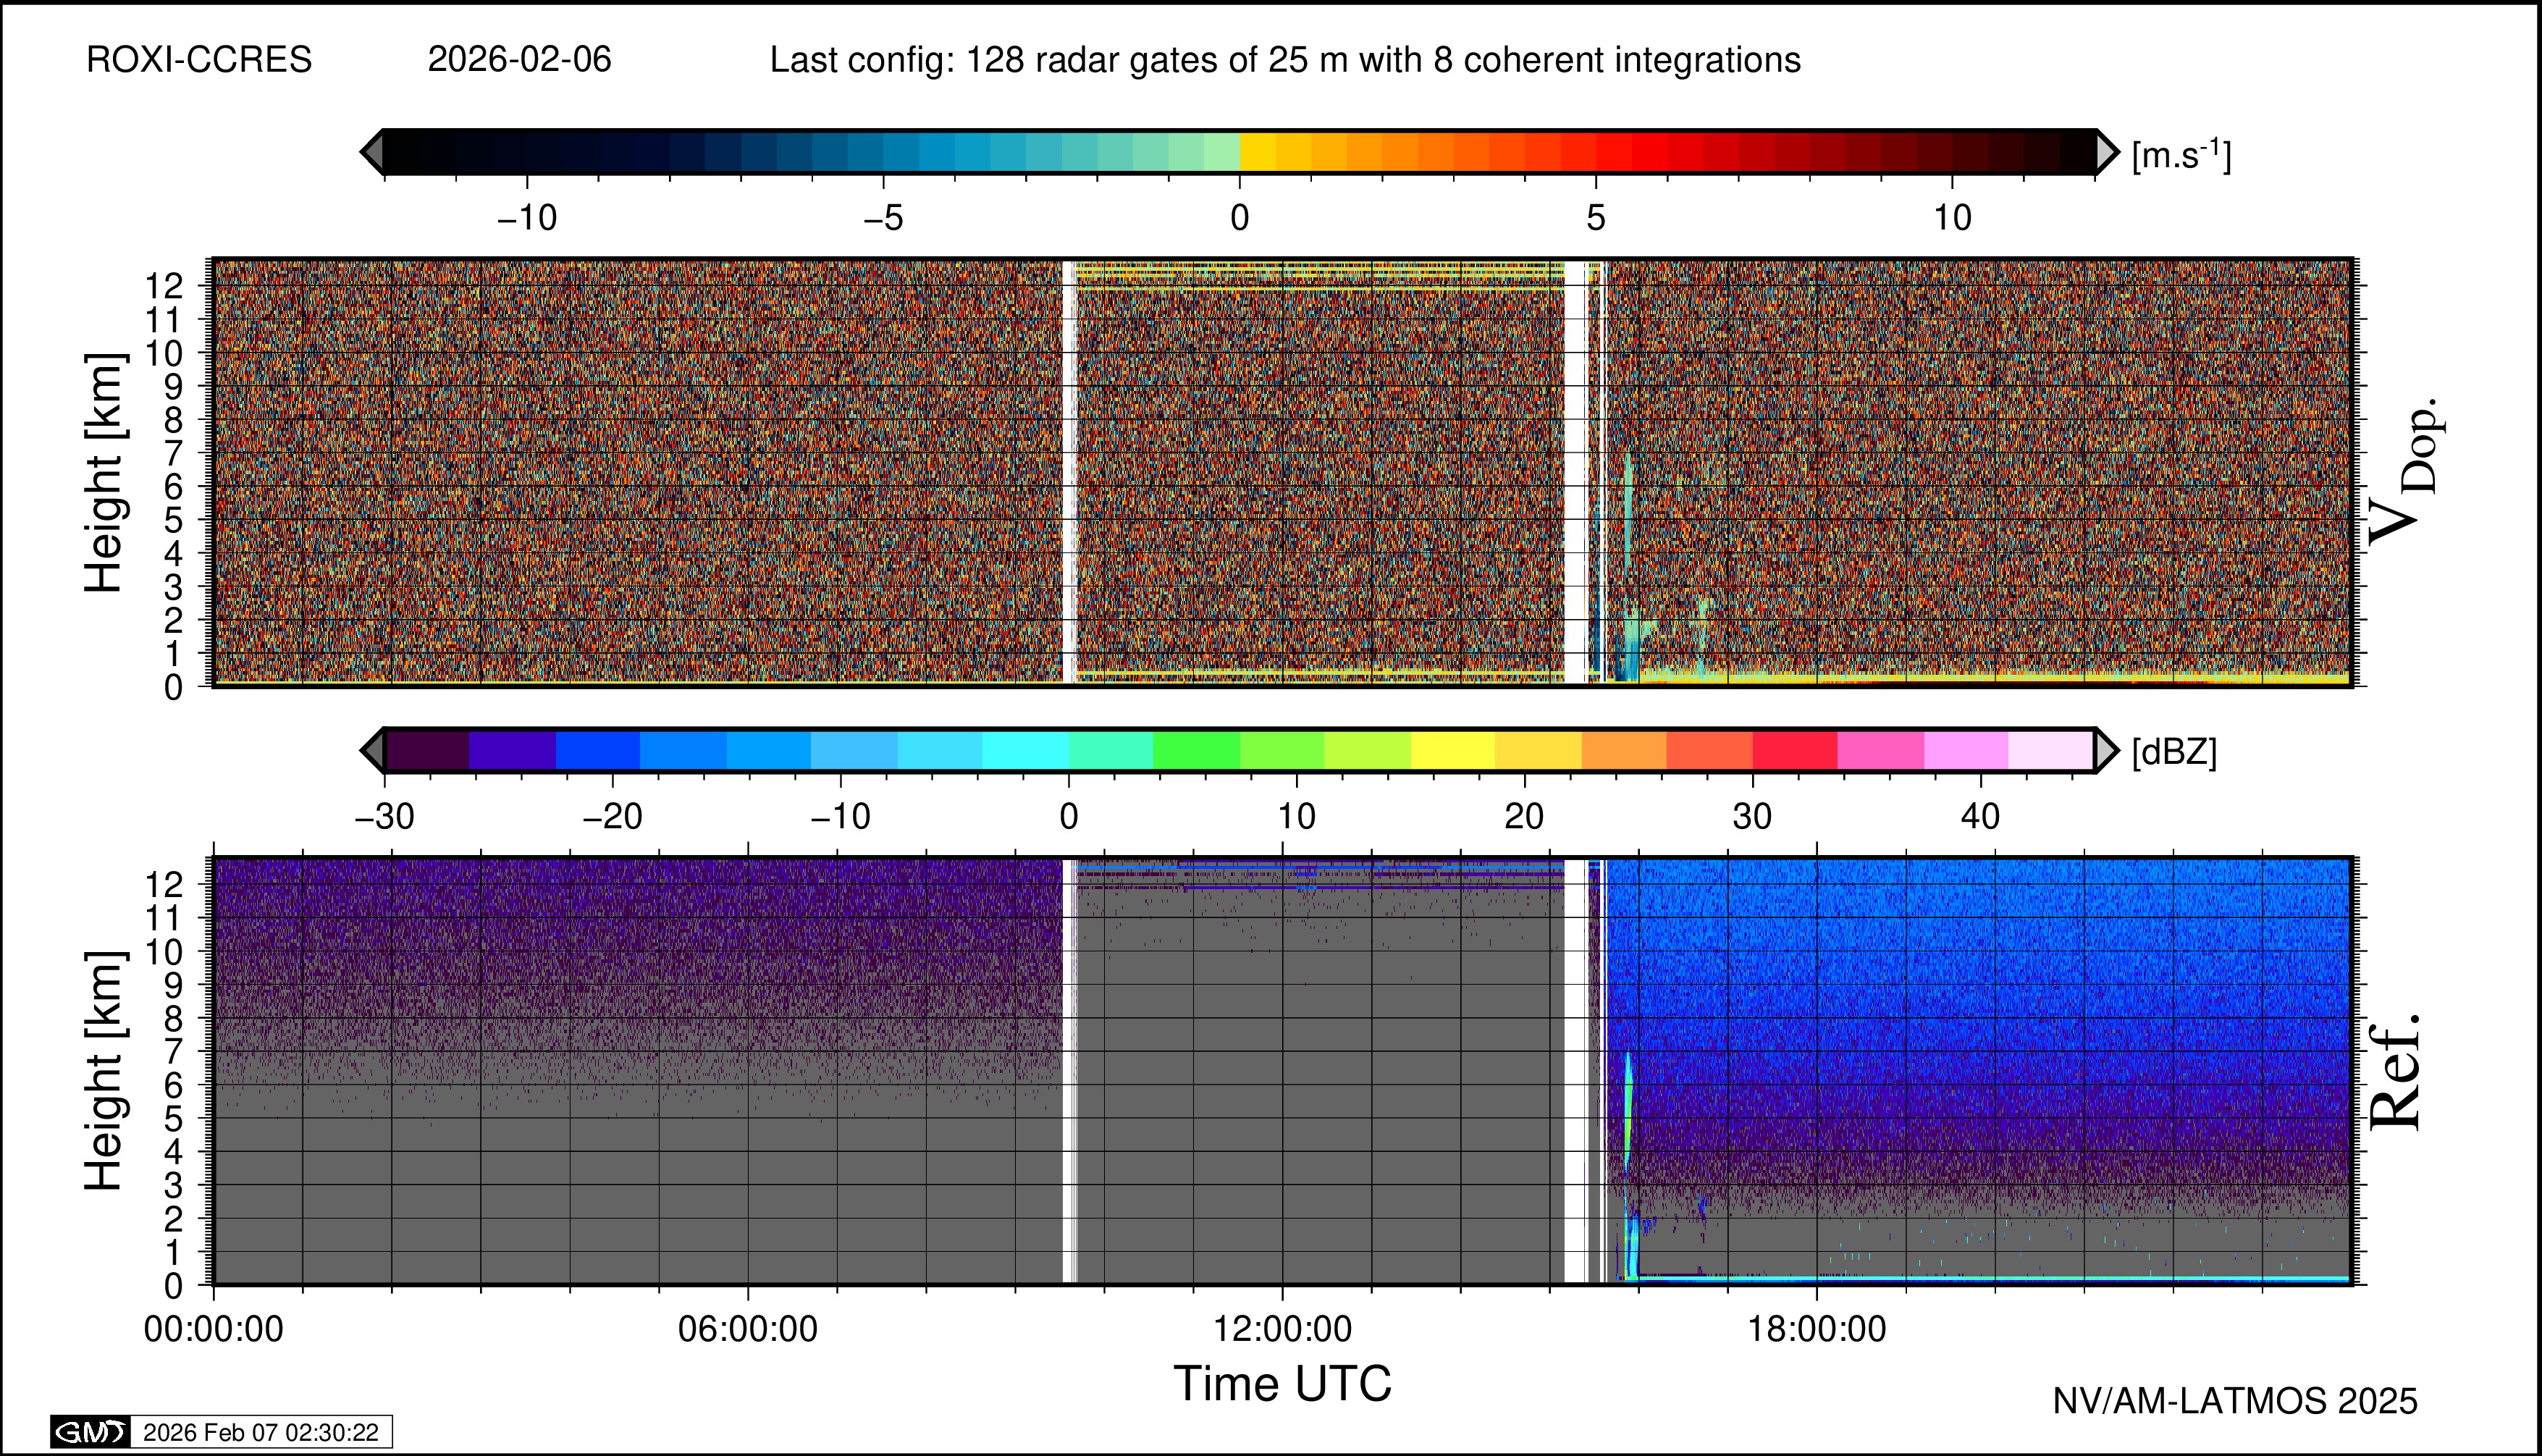Click the GMT logo at bottom left
The height and width of the screenshot is (1456, 2542).
(90, 1432)
